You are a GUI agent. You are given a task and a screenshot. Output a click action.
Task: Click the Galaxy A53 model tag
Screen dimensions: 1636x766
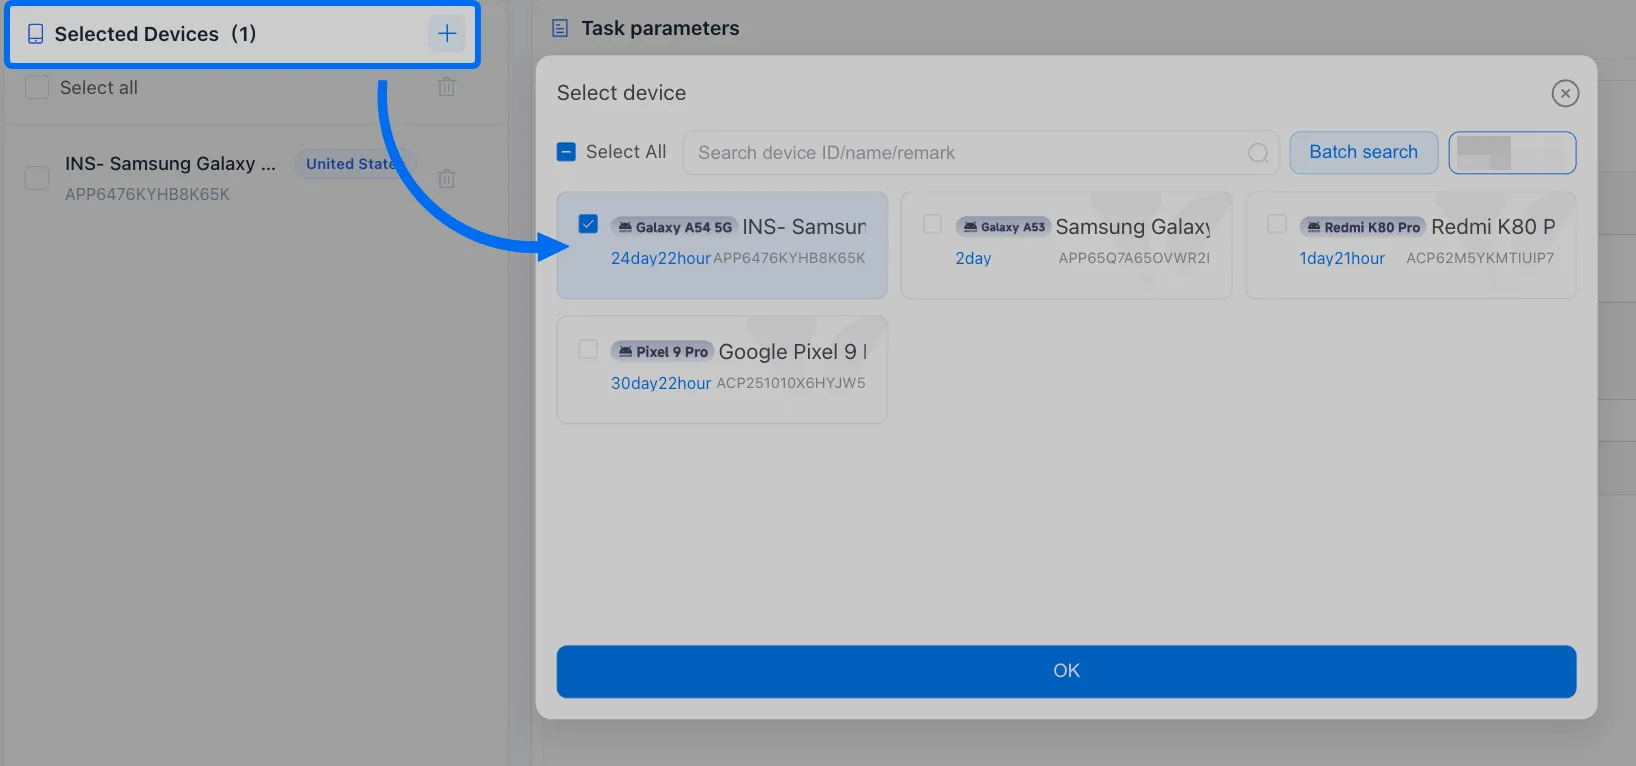click(1003, 227)
